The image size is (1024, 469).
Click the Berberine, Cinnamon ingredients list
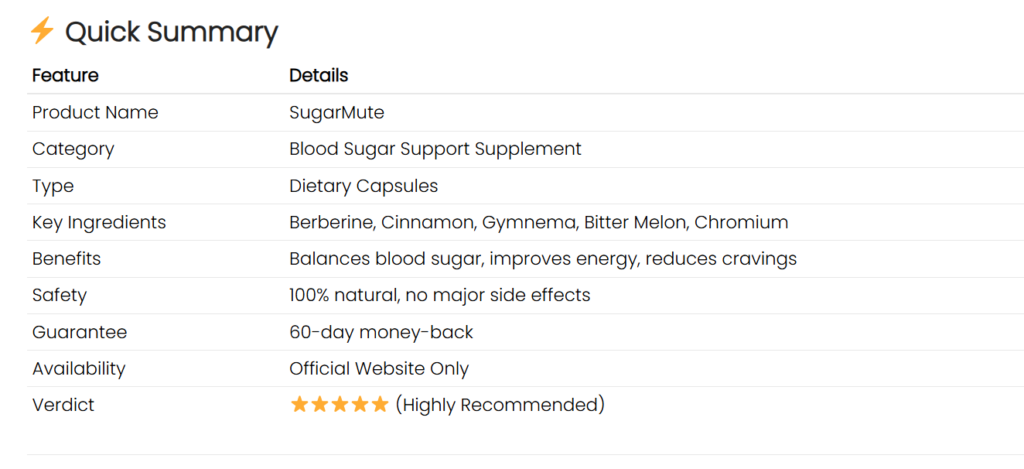[x=538, y=222]
